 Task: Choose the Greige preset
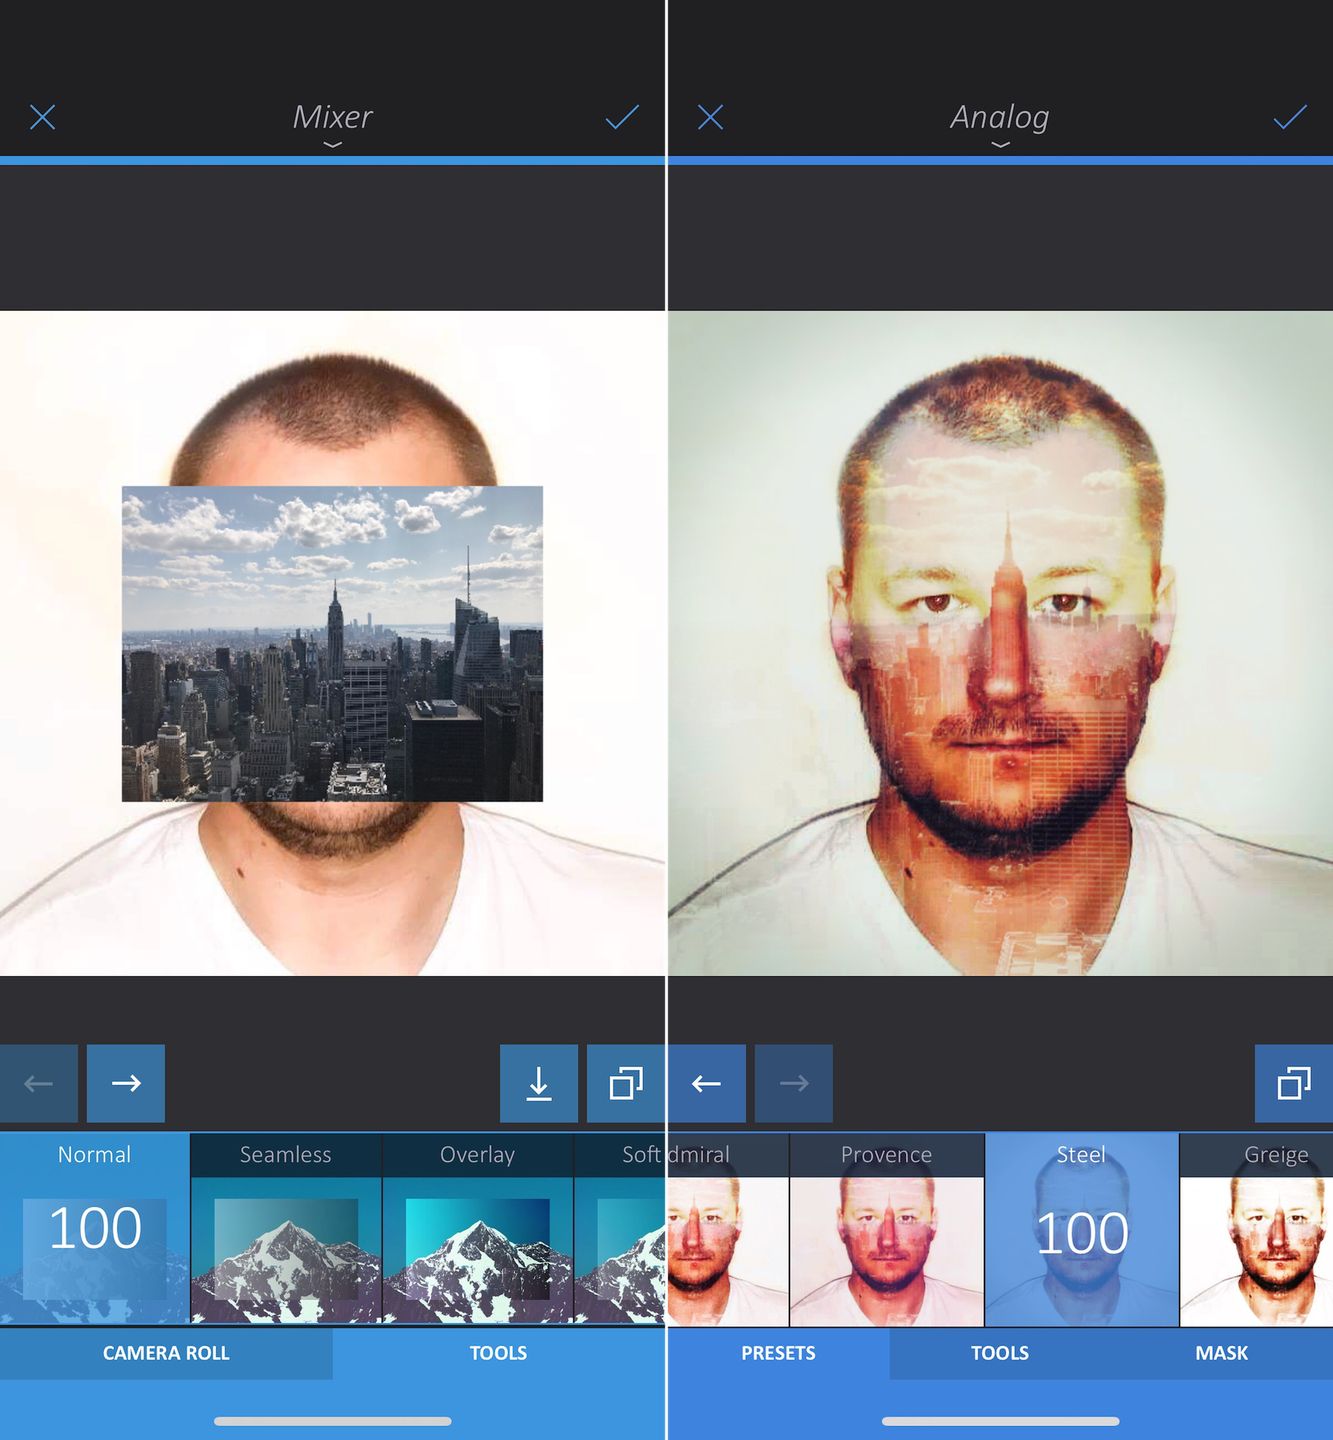[x=1257, y=1229]
